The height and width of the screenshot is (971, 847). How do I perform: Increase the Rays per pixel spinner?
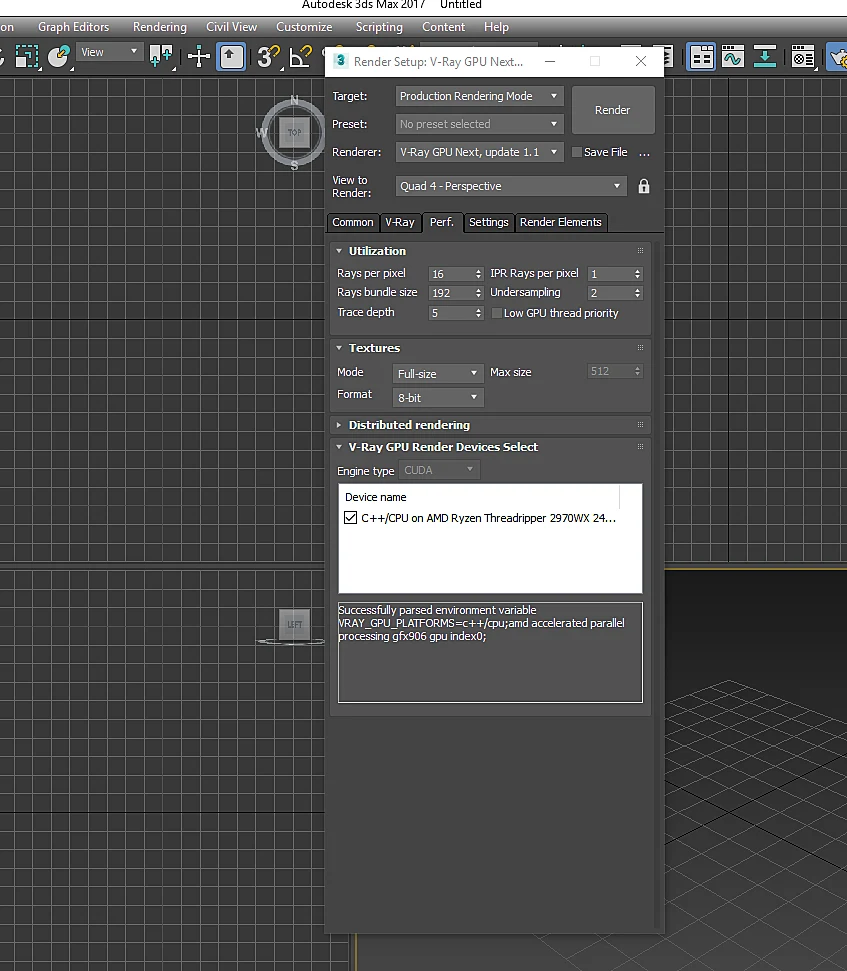pos(479,271)
